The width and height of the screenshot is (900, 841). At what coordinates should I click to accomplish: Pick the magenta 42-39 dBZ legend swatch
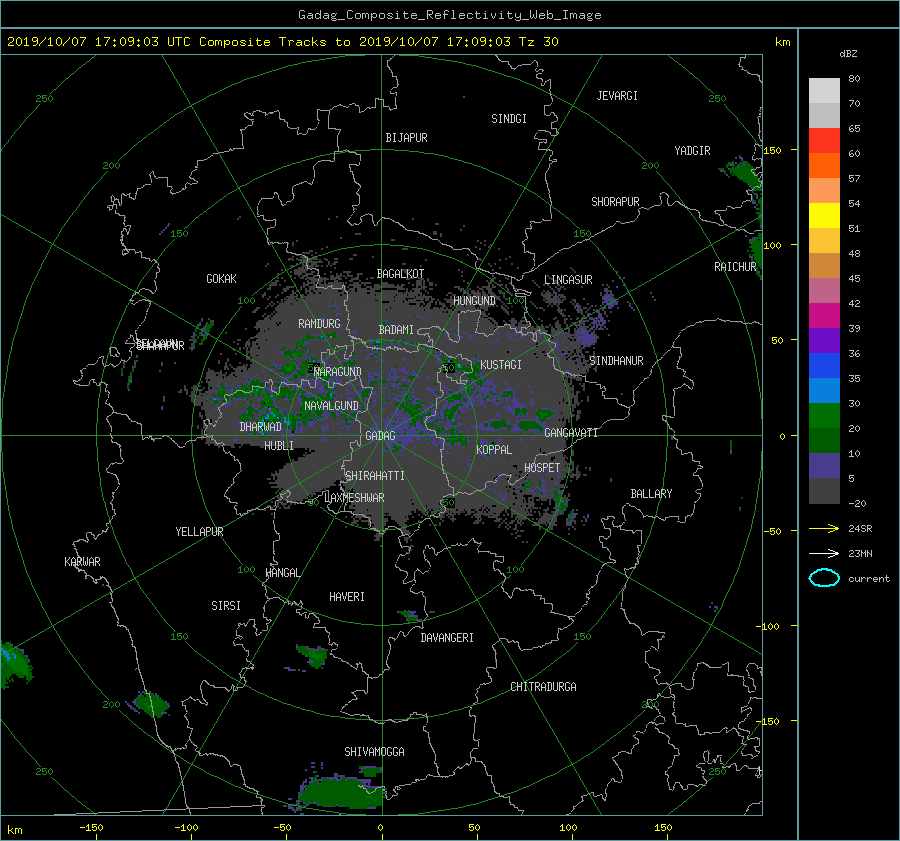click(x=824, y=316)
